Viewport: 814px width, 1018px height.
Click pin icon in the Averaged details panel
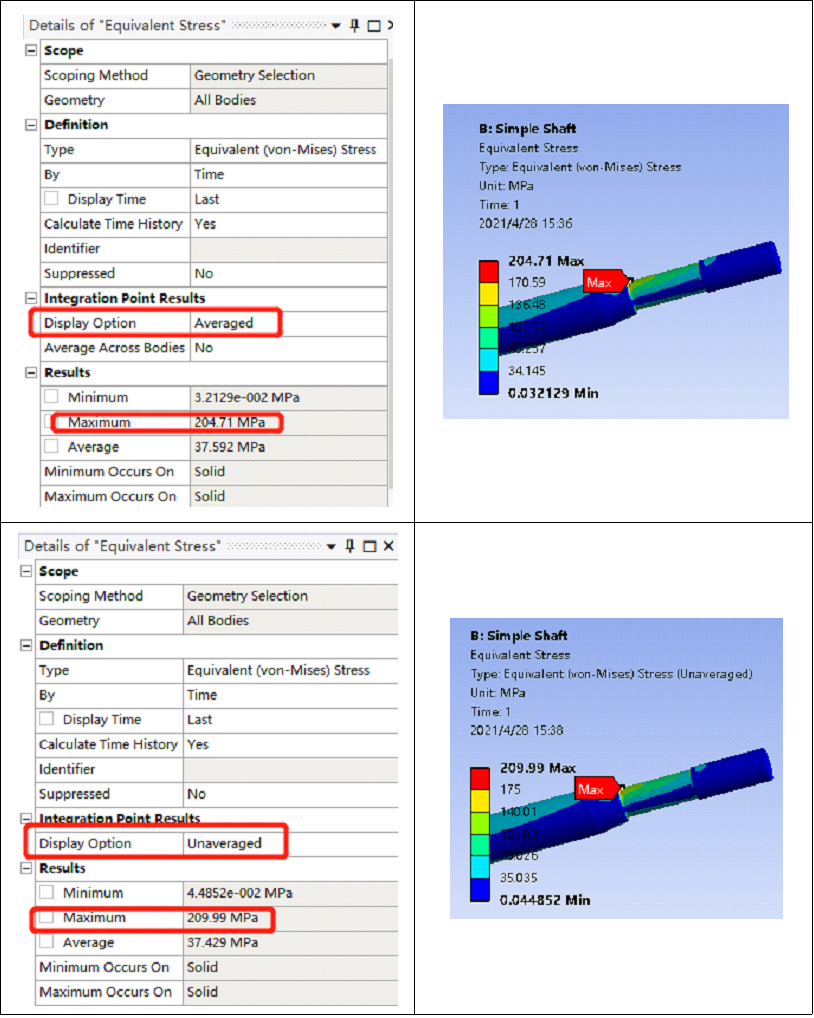354,26
